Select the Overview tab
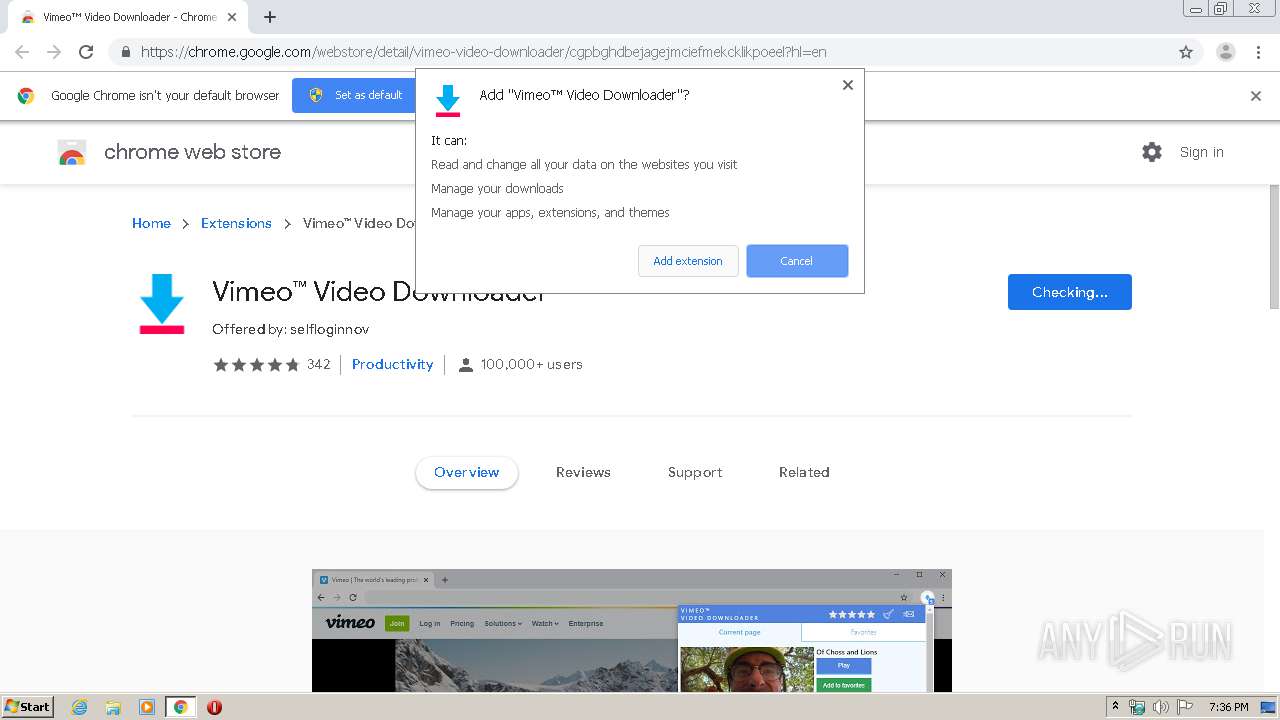 467,472
